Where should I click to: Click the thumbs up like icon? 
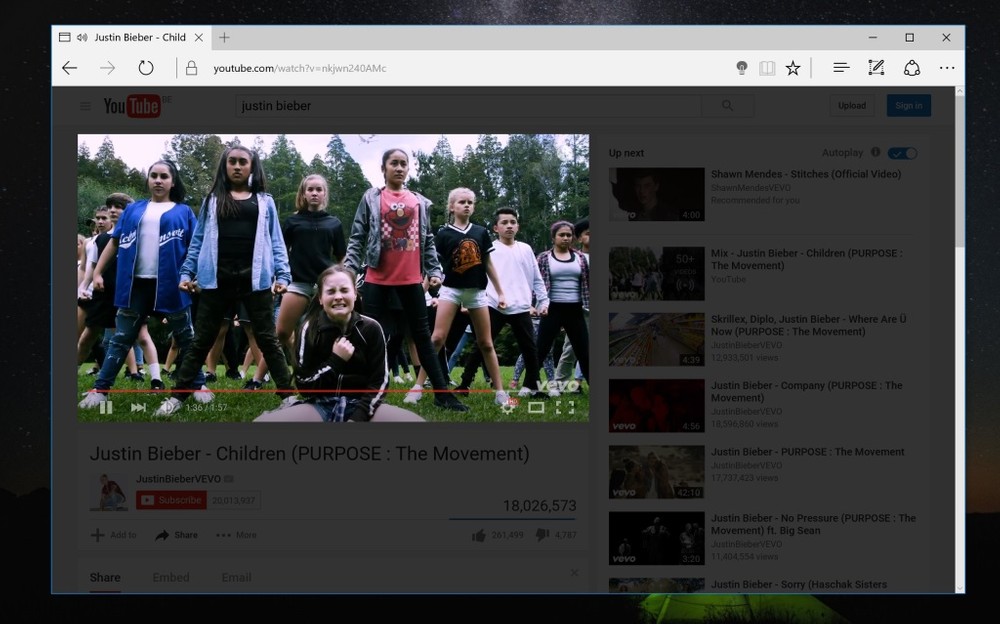click(479, 535)
